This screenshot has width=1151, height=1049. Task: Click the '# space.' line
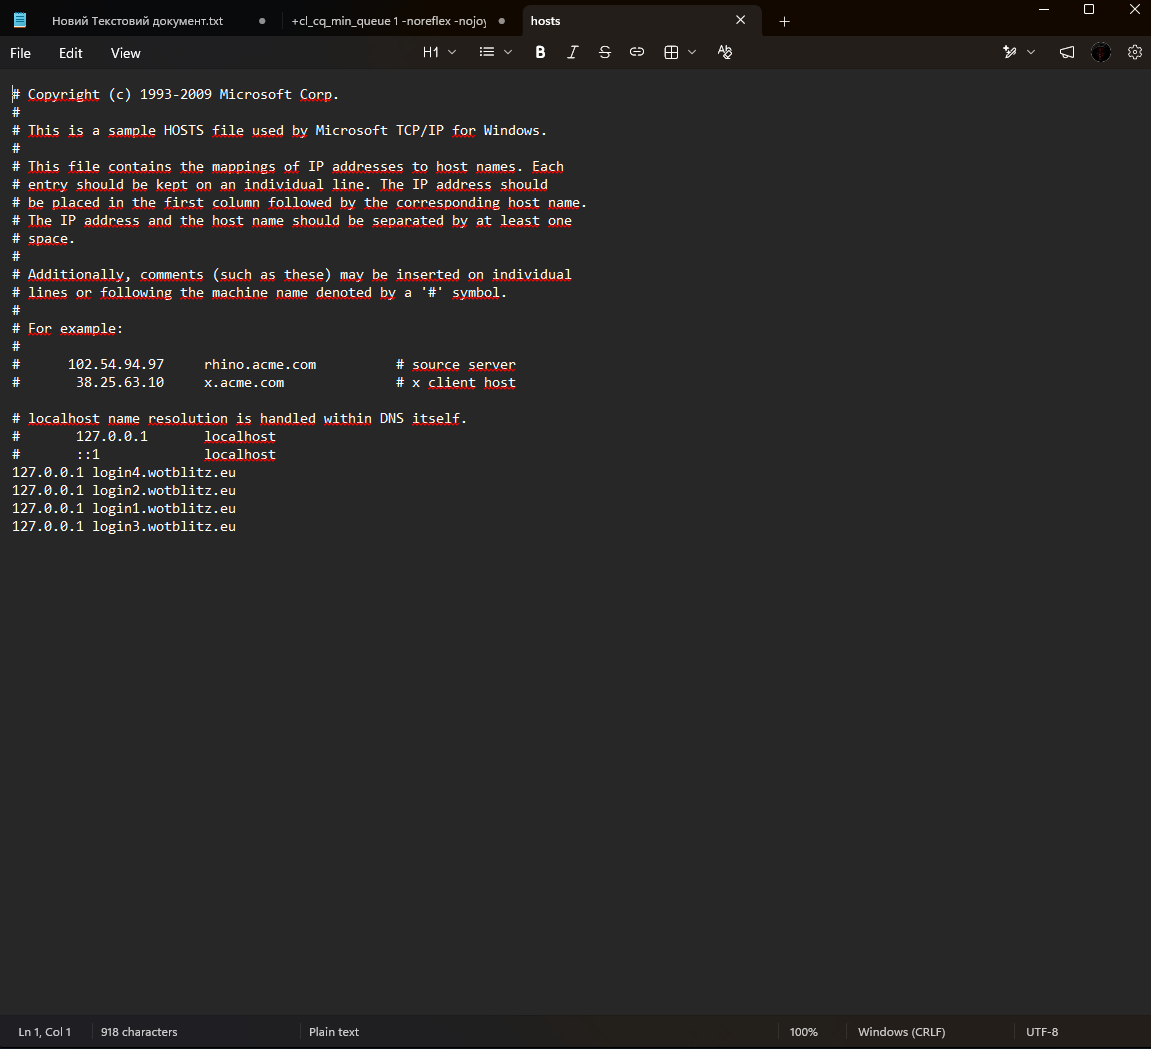(43, 239)
